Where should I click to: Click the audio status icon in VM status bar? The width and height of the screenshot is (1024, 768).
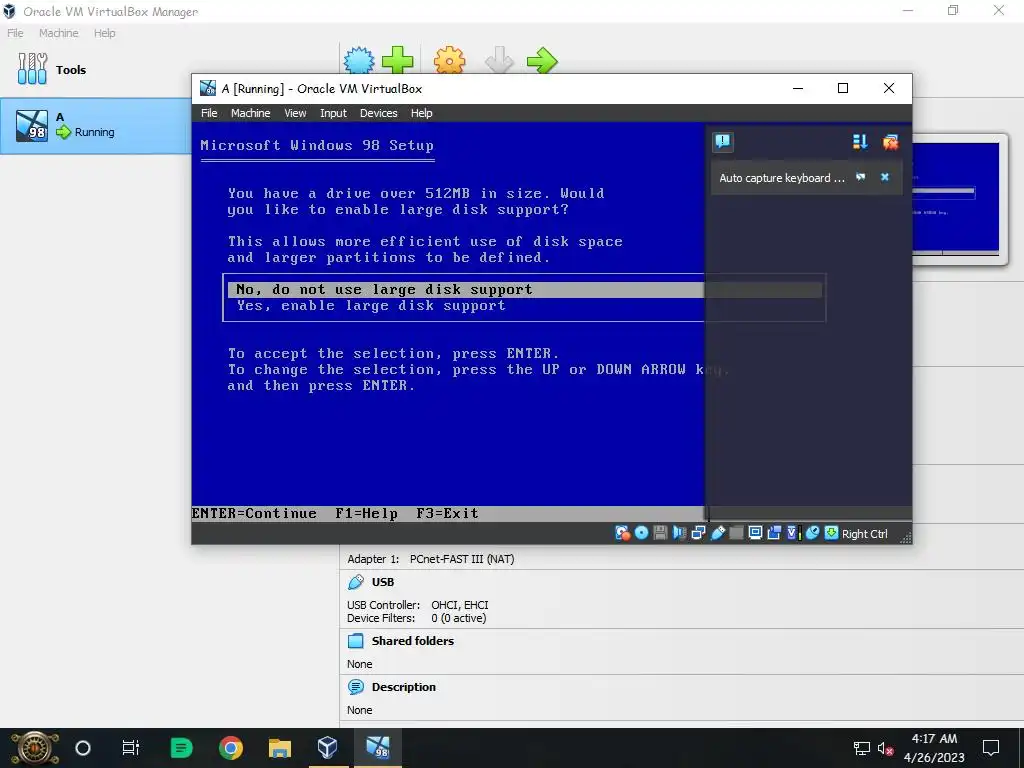pyautogui.click(x=679, y=533)
